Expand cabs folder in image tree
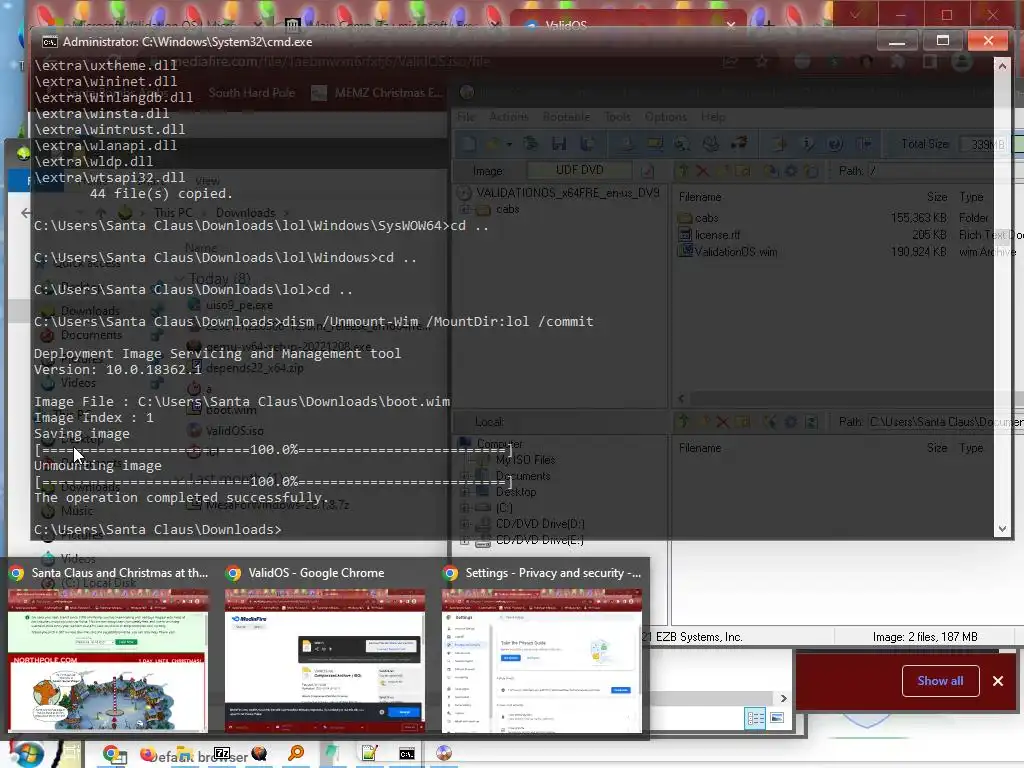 465,210
